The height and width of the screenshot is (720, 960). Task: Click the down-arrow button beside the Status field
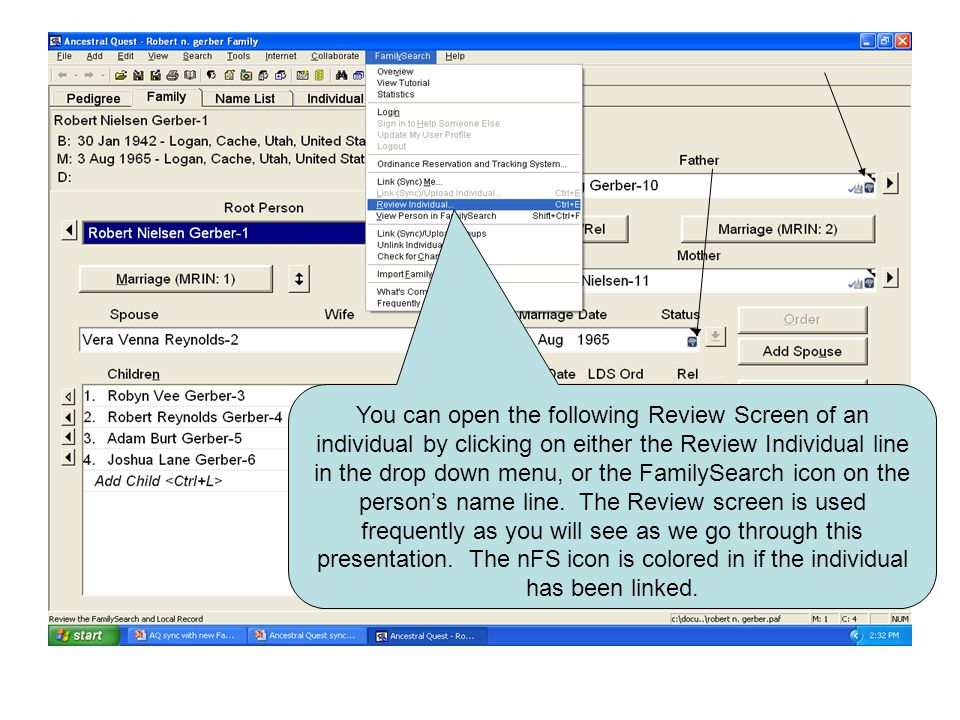click(x=715, y=336)
